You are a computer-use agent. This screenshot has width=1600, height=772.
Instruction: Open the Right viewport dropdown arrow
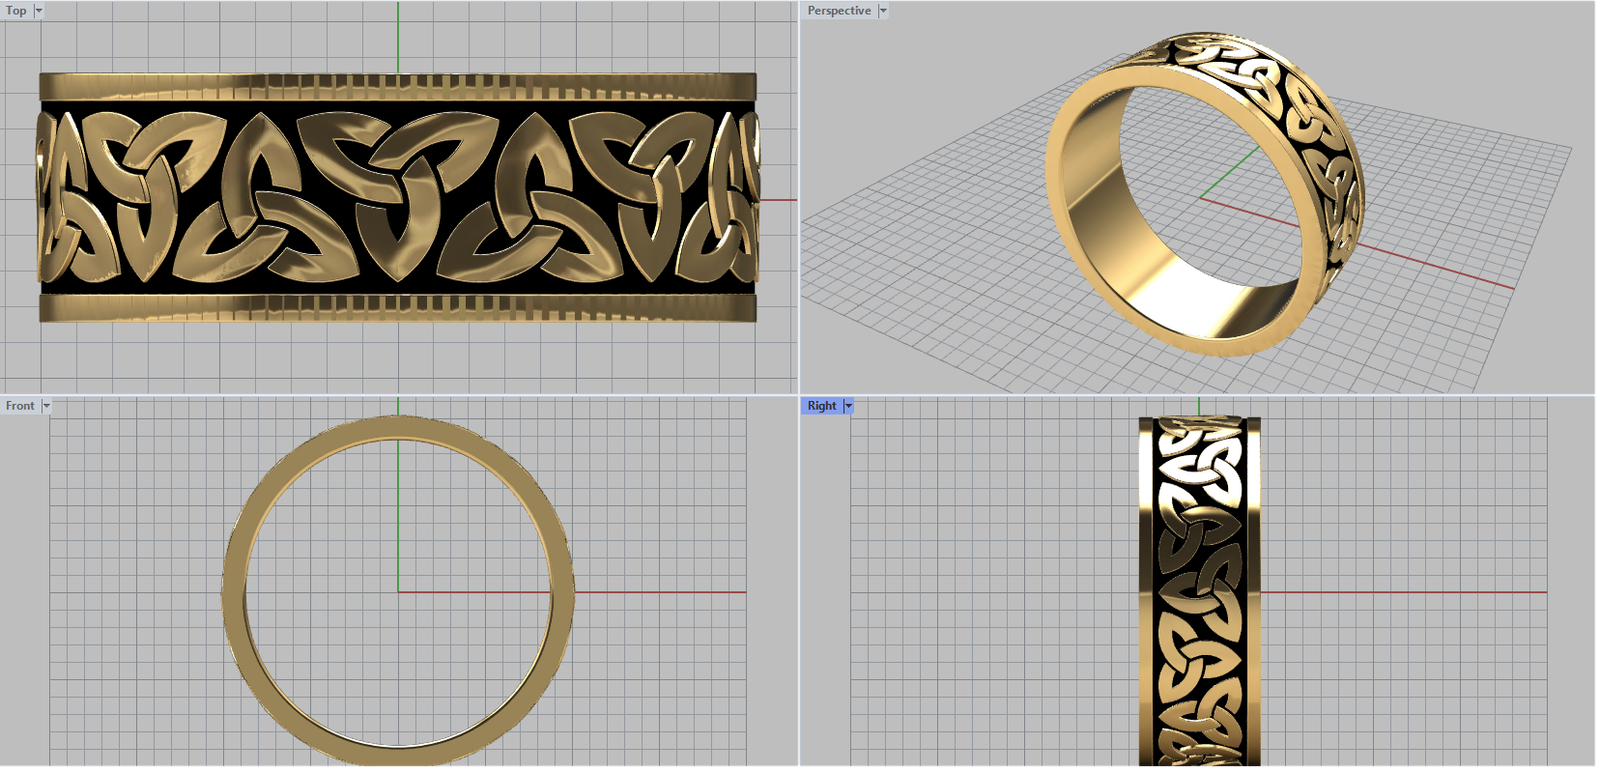[x=848, y=406]
